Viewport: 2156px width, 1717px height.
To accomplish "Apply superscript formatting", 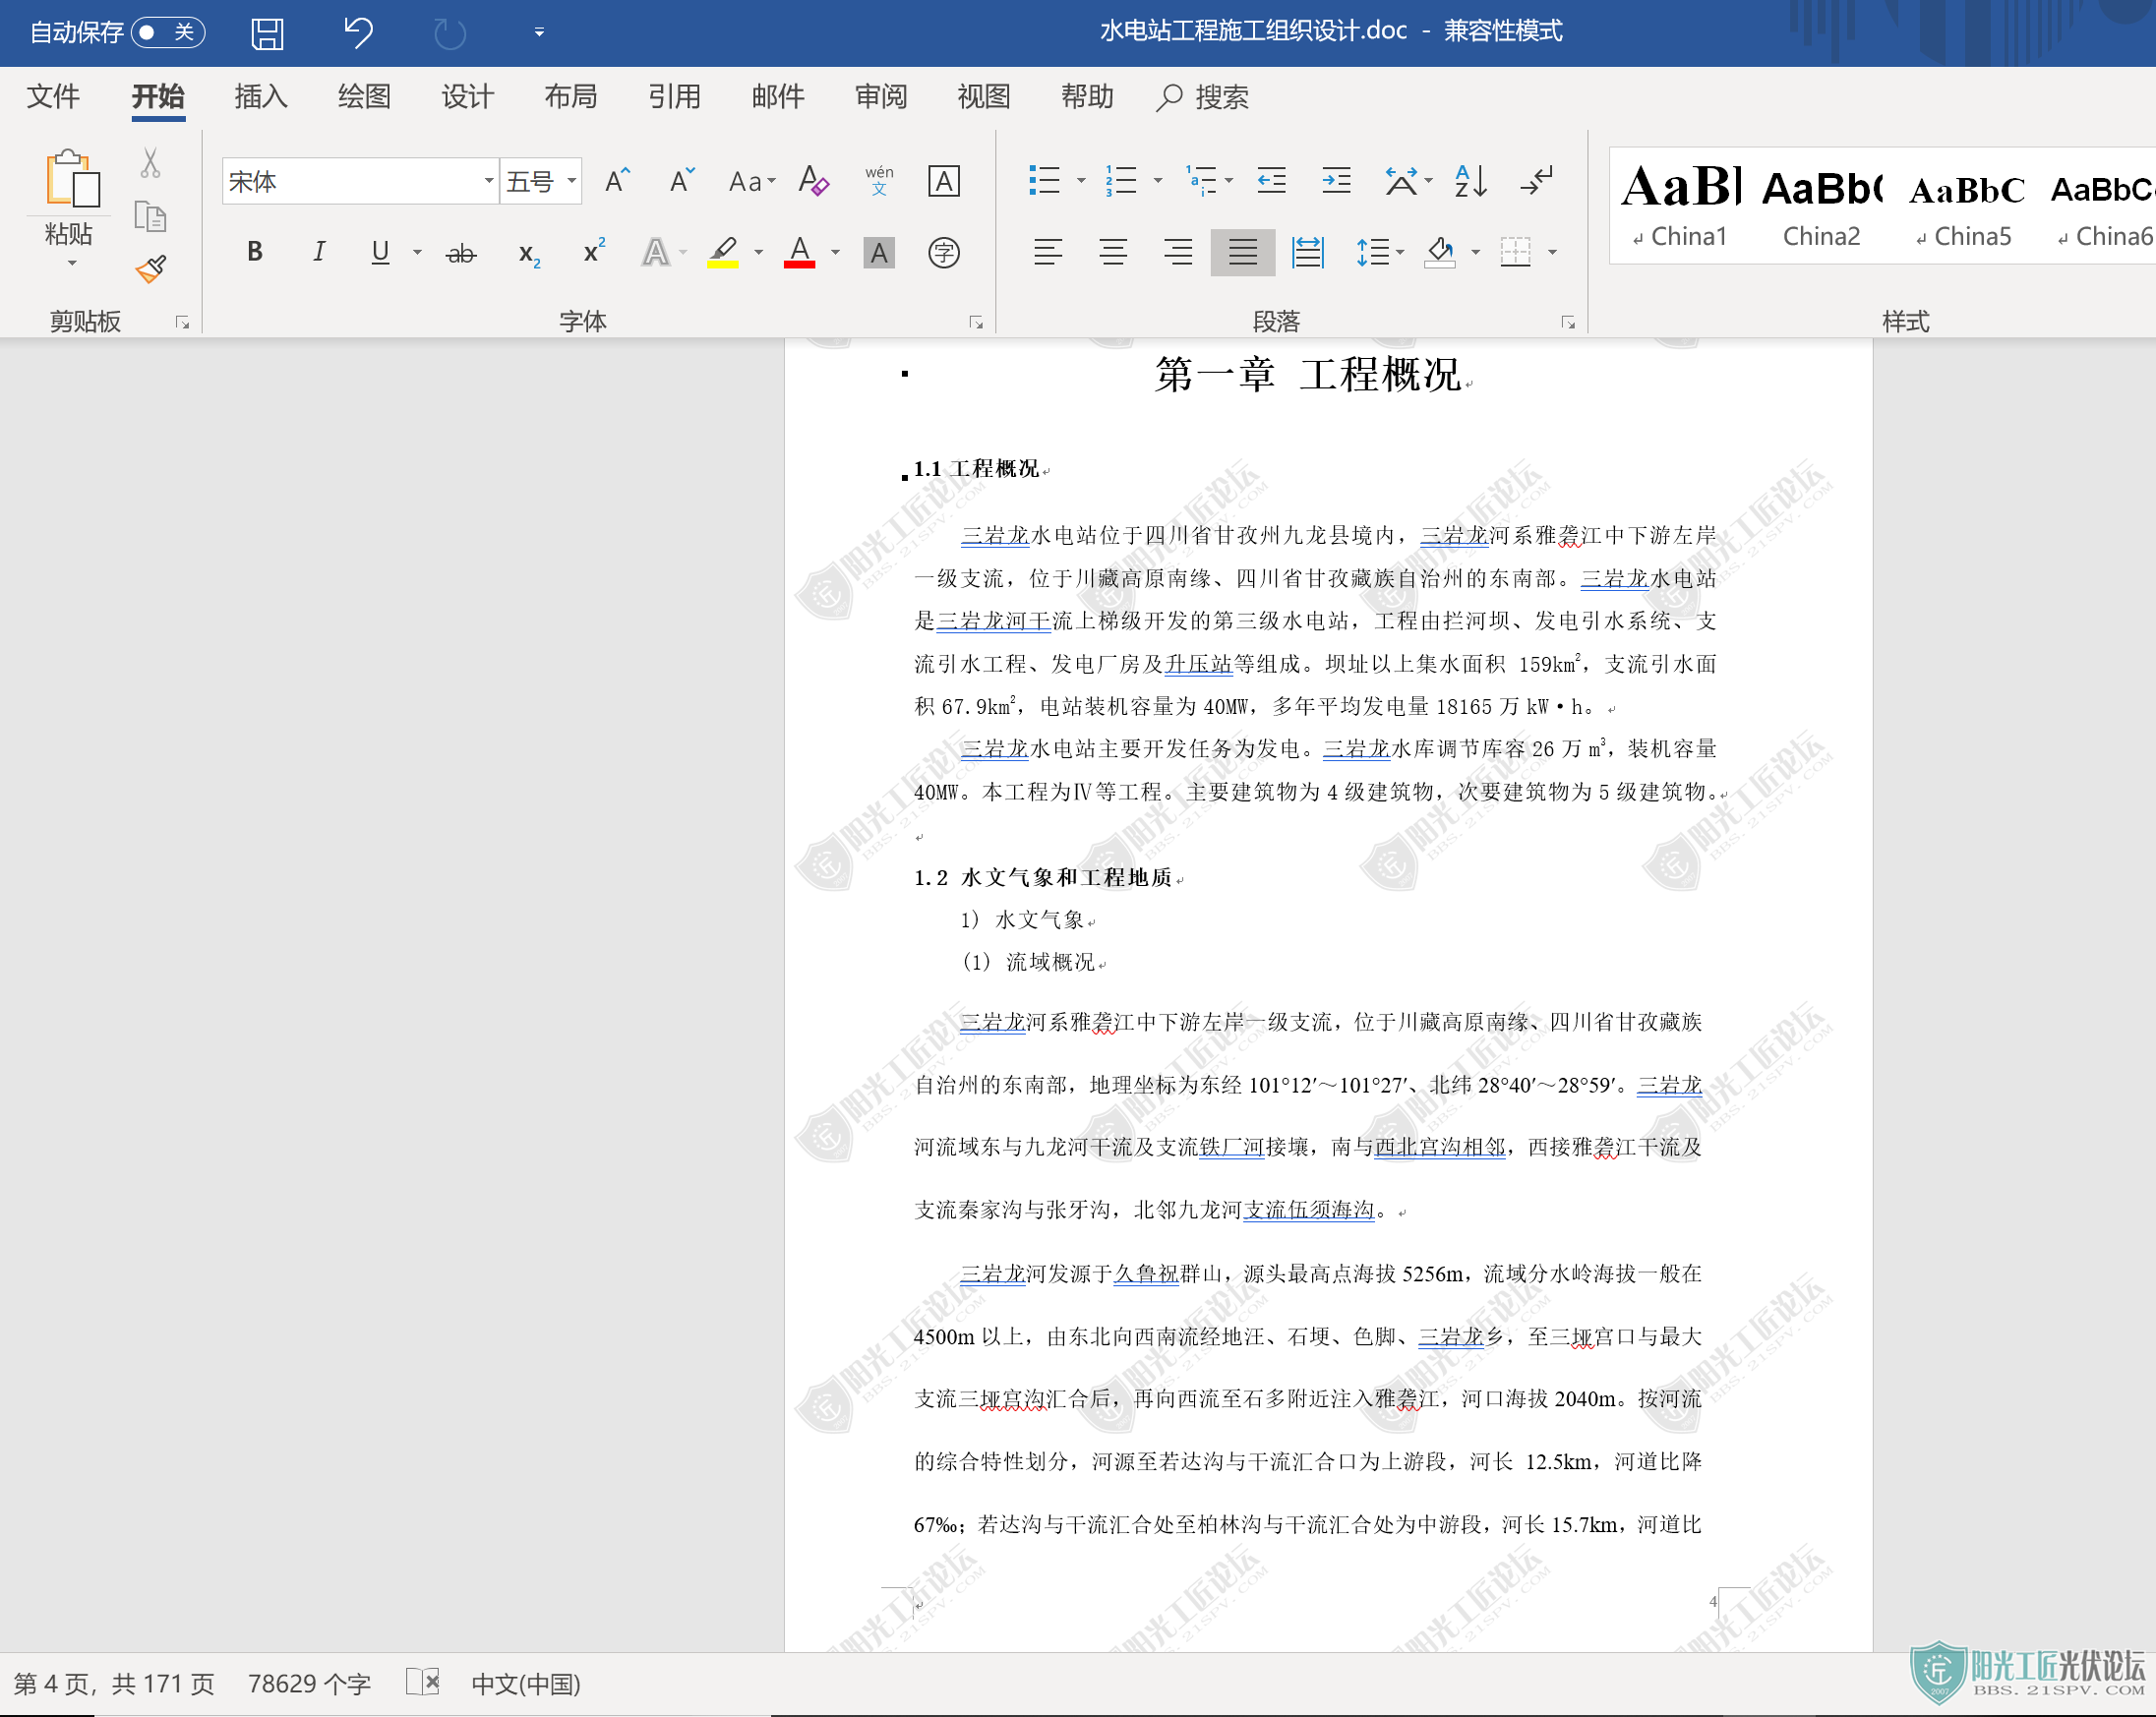I will [x=593, y=252].
